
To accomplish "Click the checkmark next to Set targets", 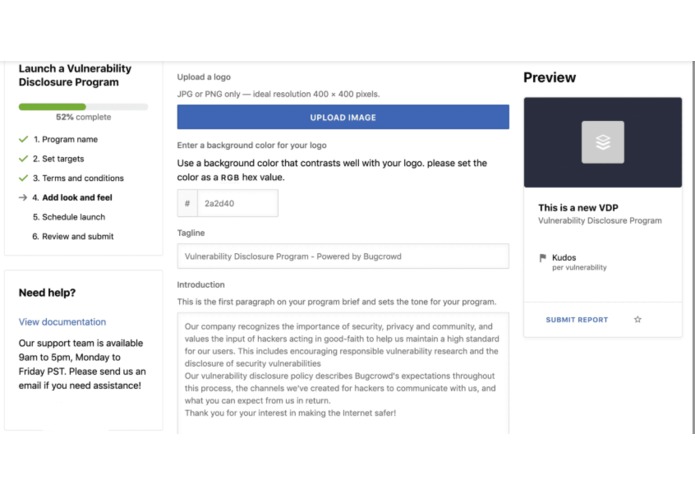I will pos(23,159).
